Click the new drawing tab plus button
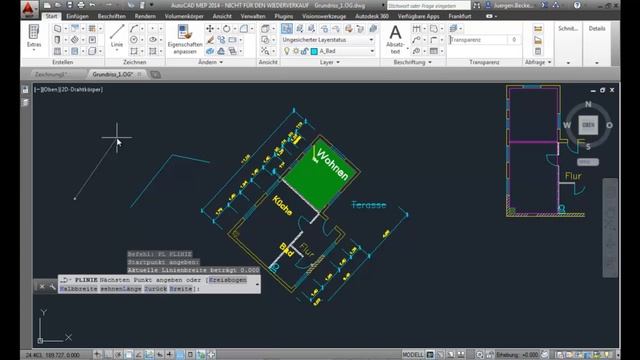 [156, 74]
